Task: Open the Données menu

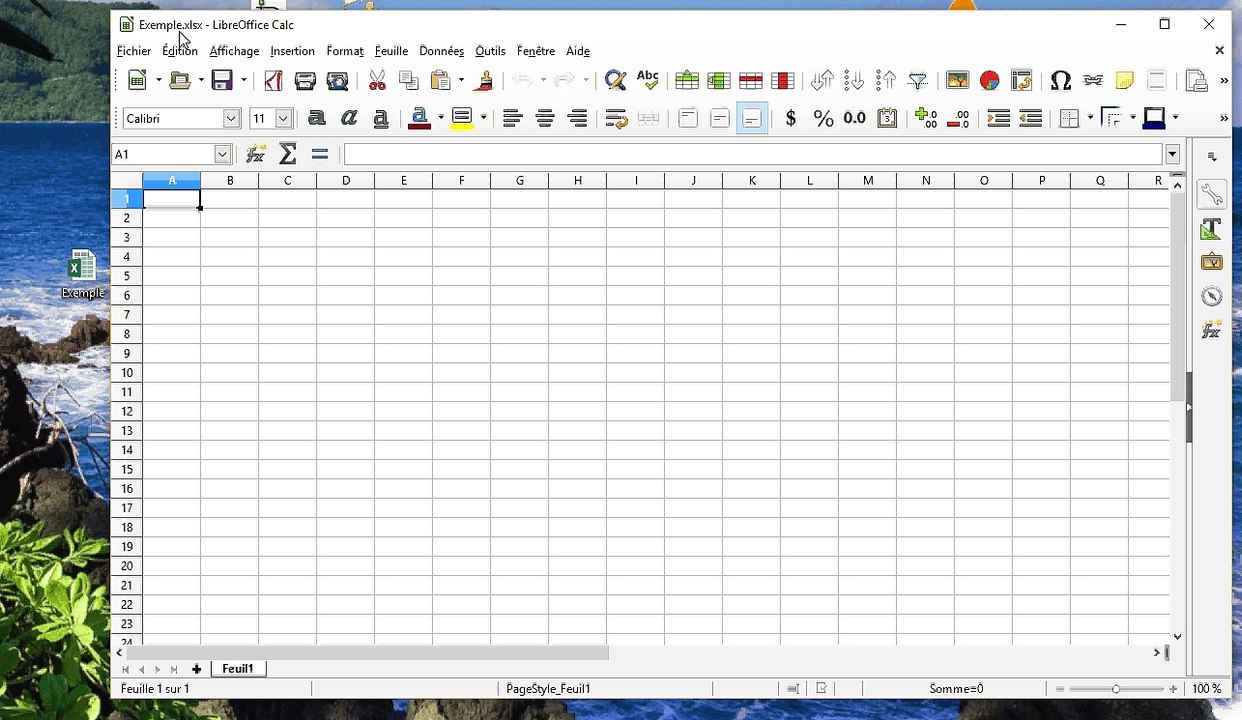Action: pyautogui.click(x=442, y=51)
